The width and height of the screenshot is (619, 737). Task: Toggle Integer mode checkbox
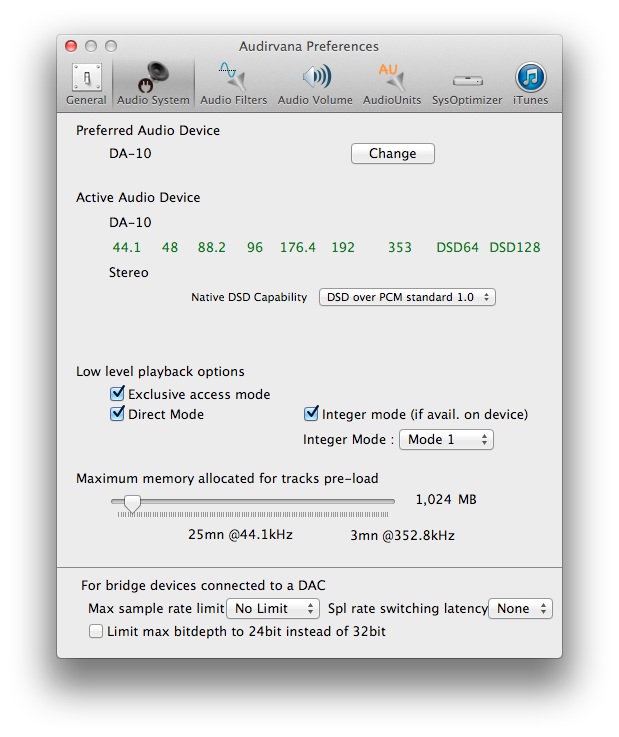point(311,414)
